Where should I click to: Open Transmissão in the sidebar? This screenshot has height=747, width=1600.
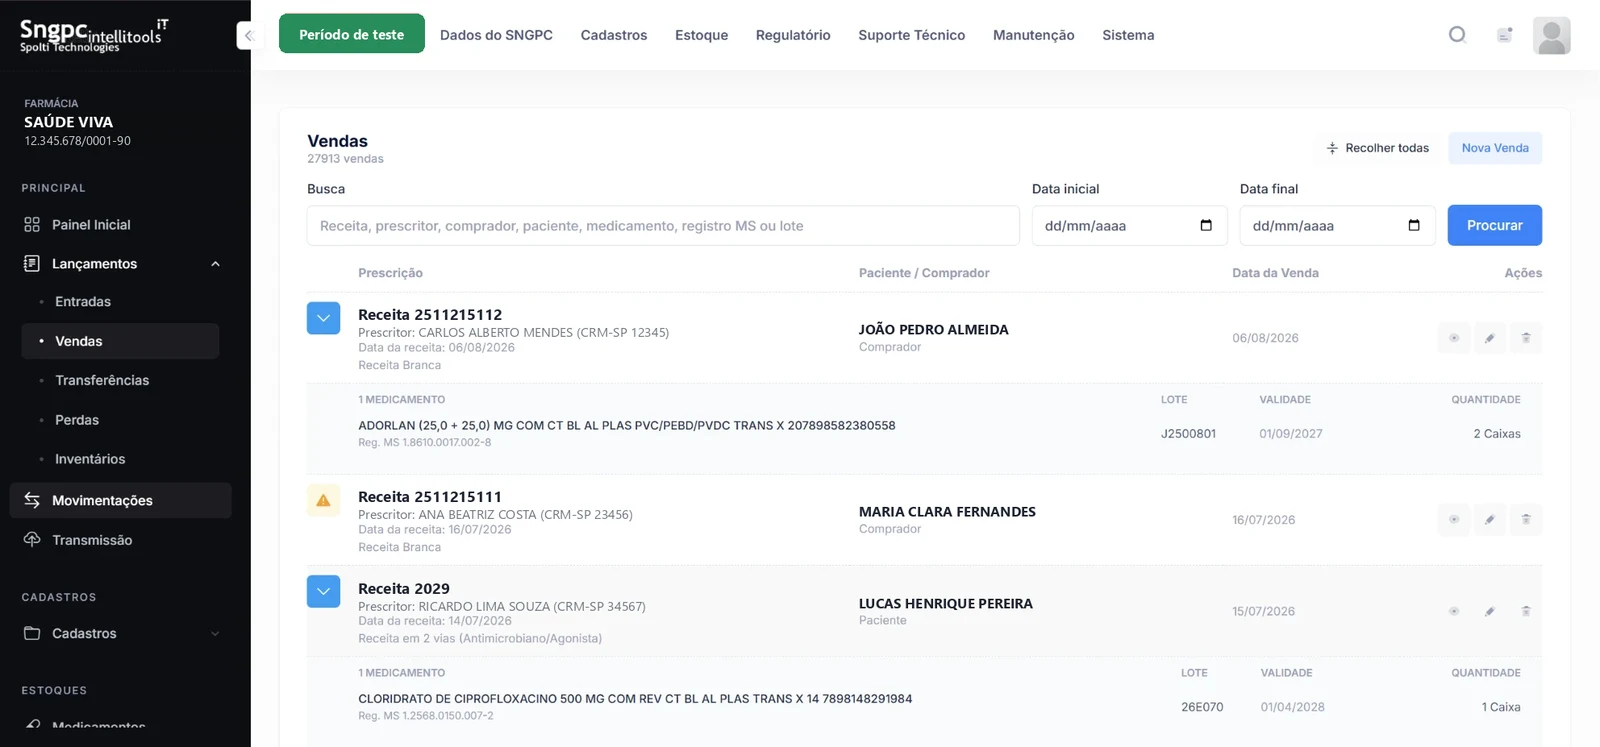pos(92,540)
